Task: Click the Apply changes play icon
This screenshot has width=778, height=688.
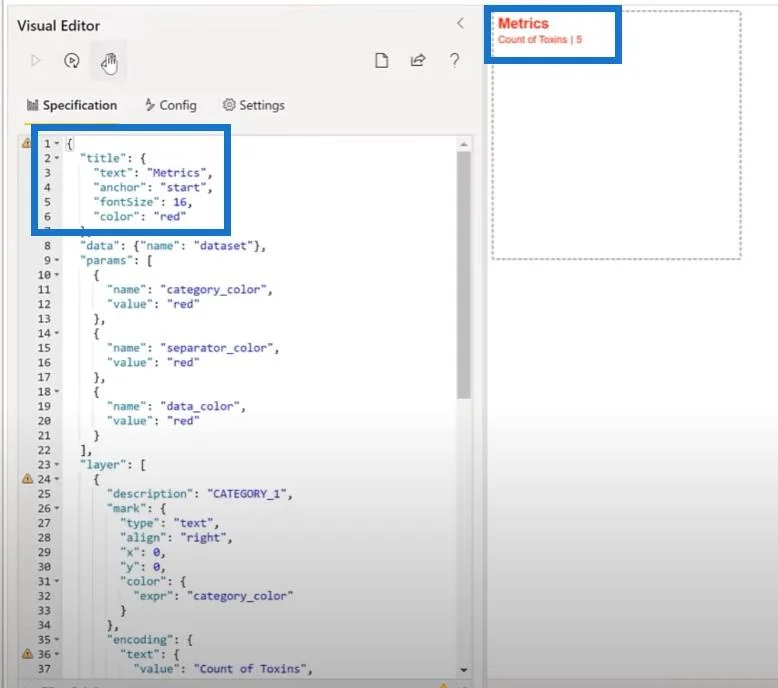Action: click(x=35, y=61)
